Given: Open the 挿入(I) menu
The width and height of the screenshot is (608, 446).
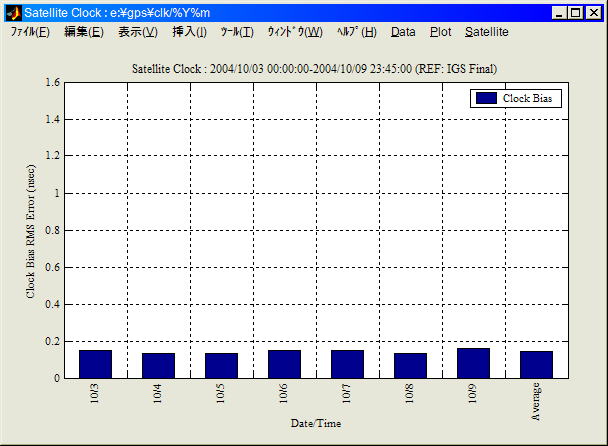Looking at the screenshot, I should click(189, 32).
